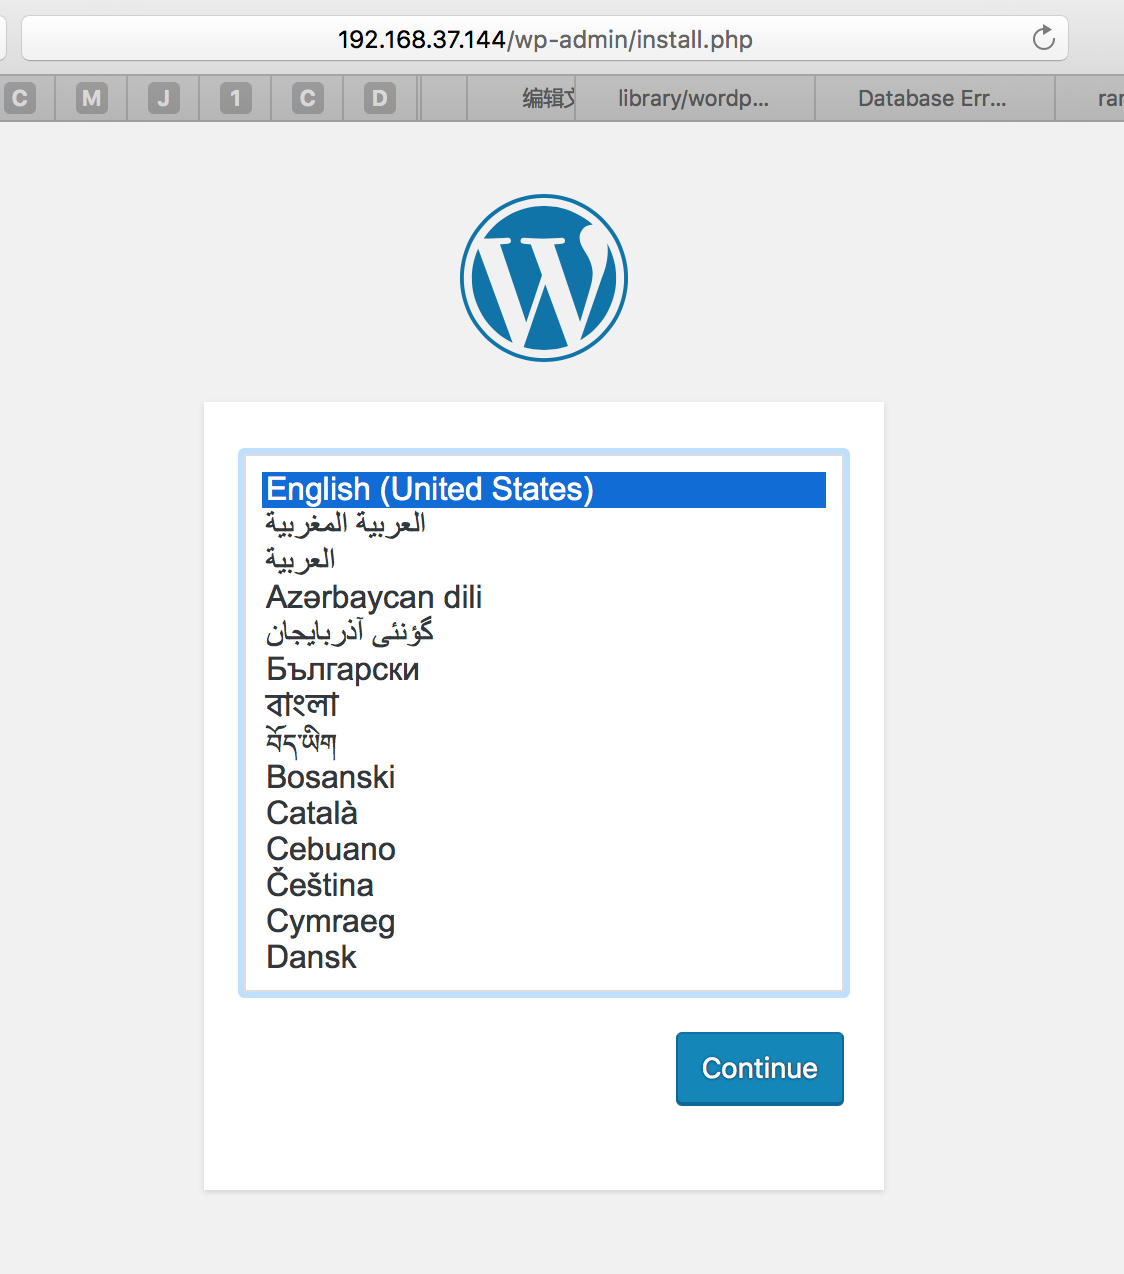Click the address bar URL field
1124x1274 pixels.
coord(545,39)
